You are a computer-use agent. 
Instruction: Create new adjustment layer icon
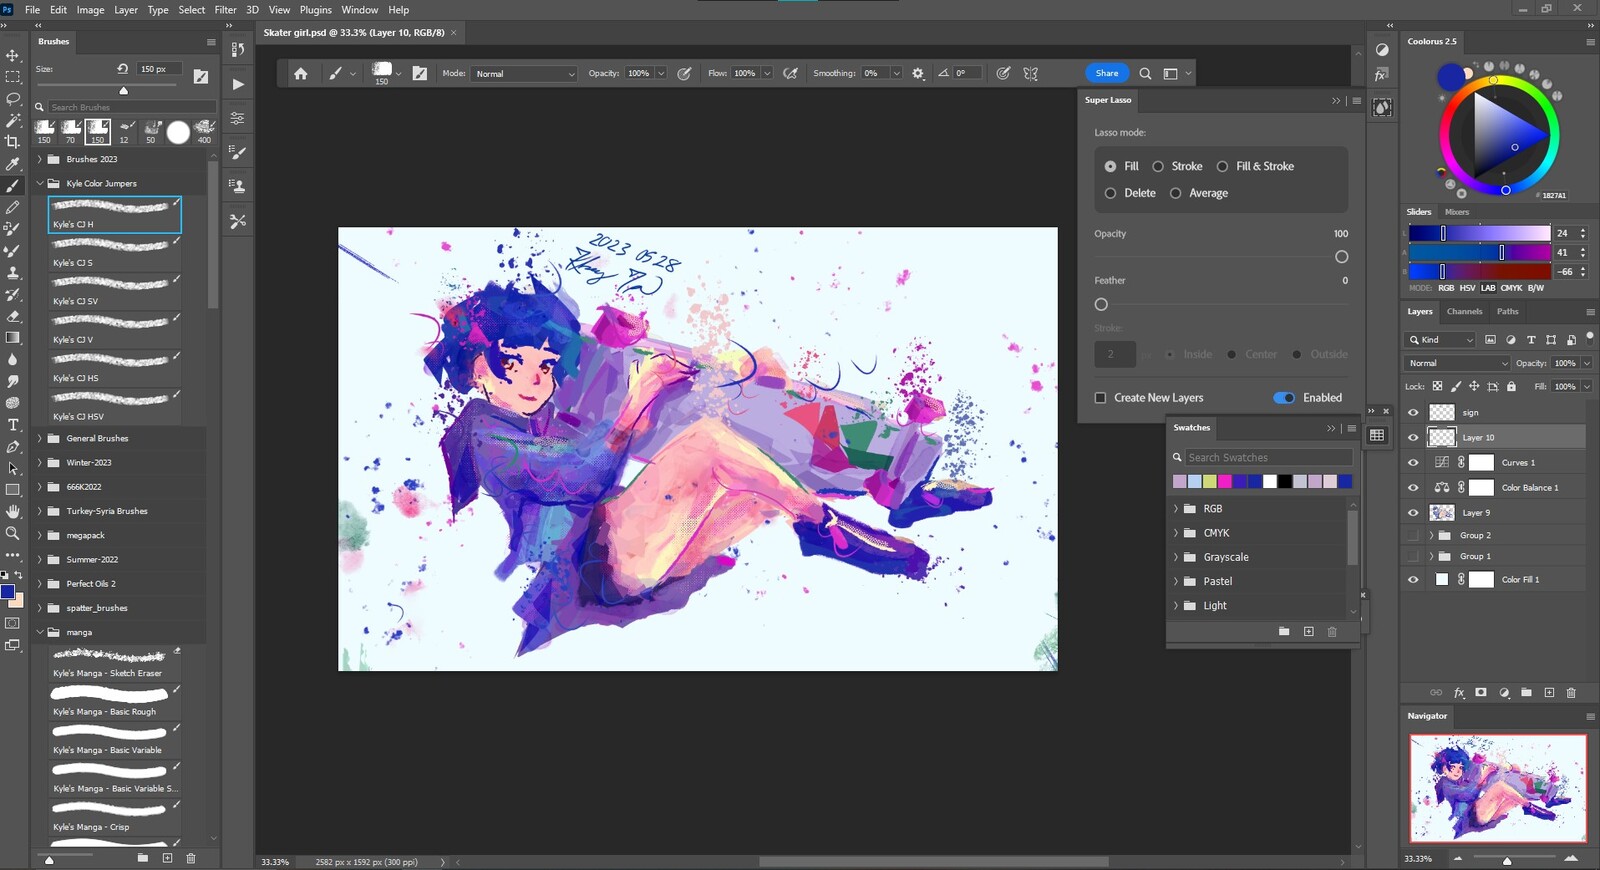coord(1504,692)
